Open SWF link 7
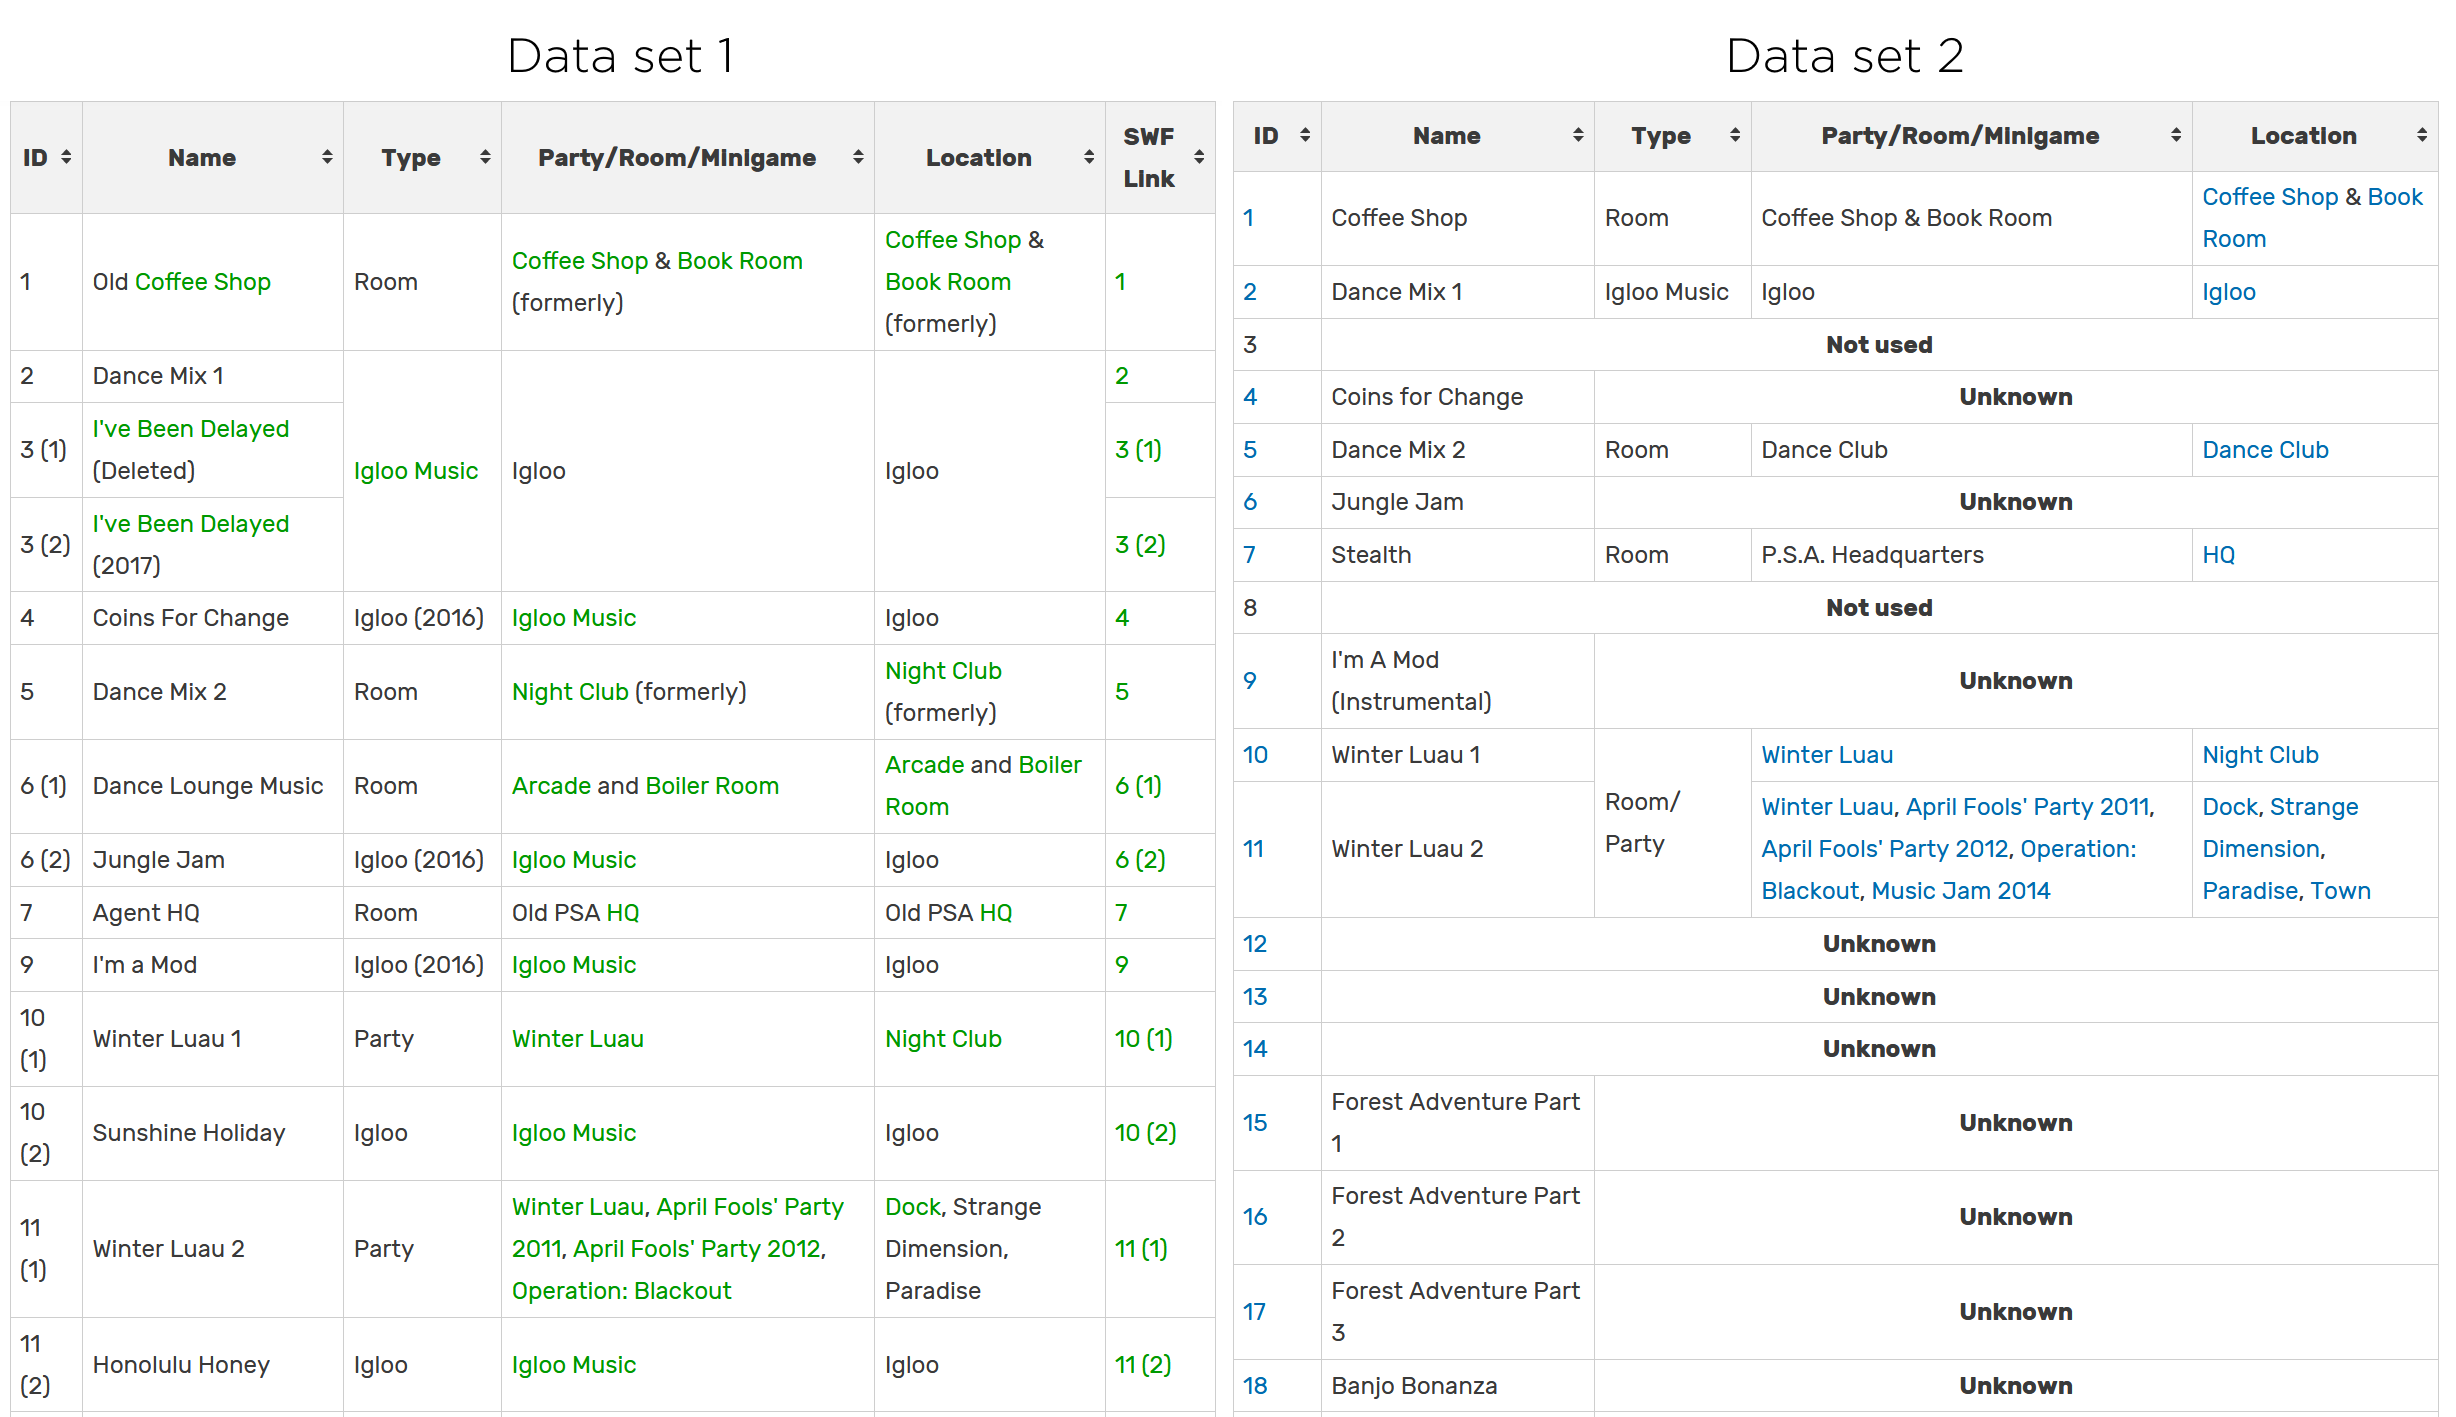This screenshot has width=2456, height=1417. point(1121,913)
